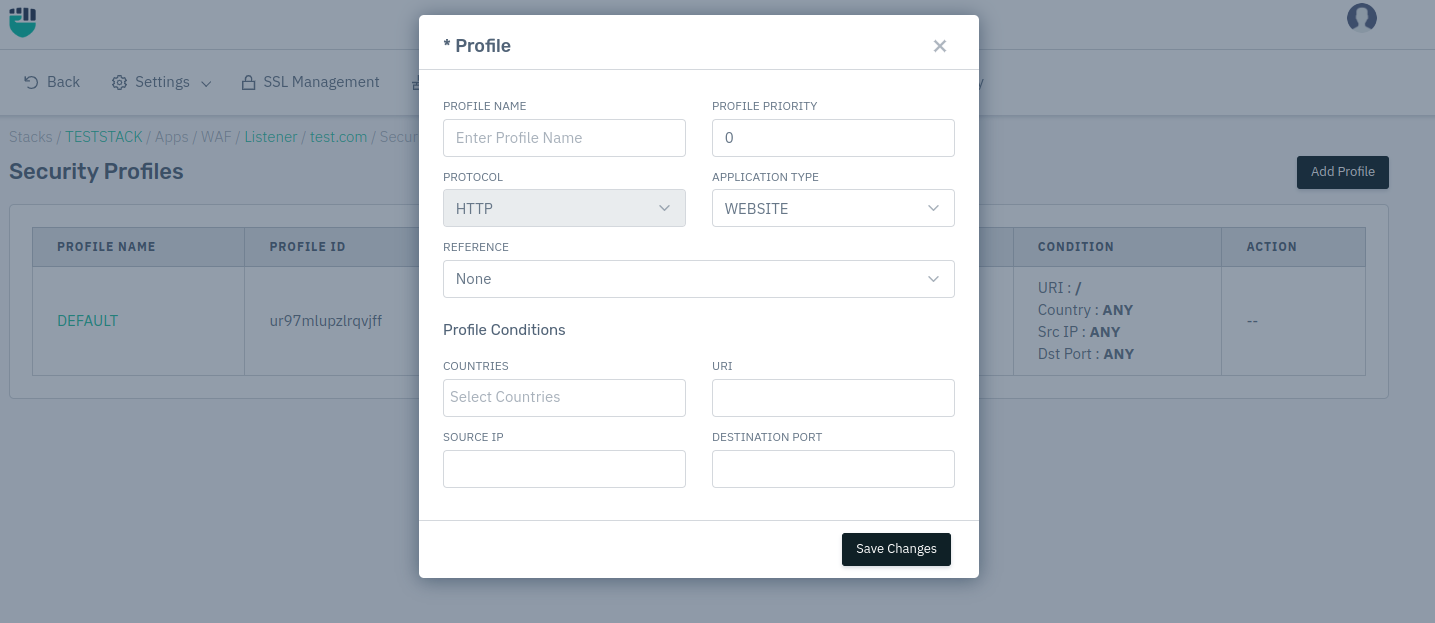This screenshot has height=623, width=1435.
Task: Click the Destination Port input field
Action: [833, 469]
